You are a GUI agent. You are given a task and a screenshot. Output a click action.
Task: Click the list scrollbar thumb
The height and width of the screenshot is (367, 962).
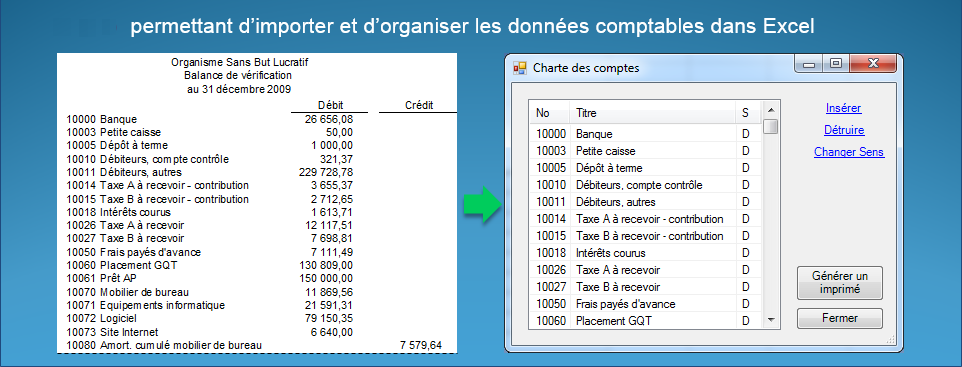[x=771, y=127]
